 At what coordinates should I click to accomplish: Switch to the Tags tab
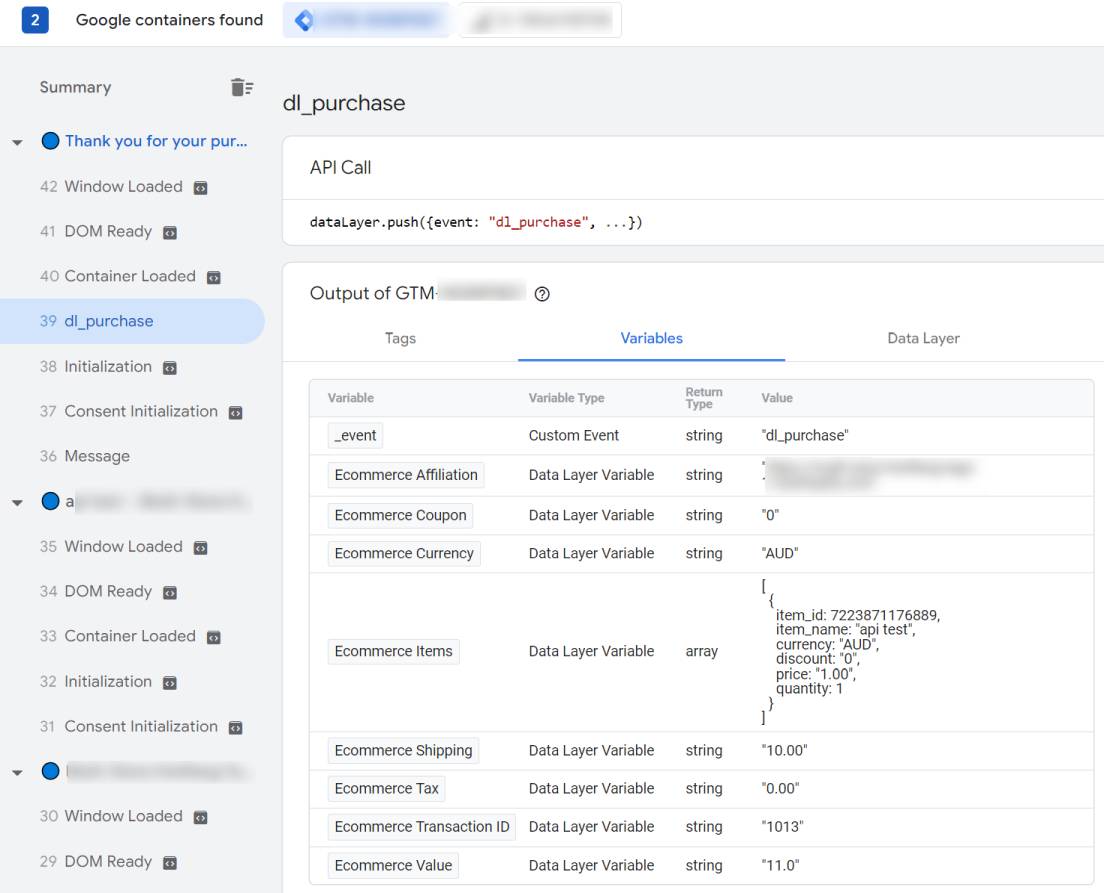[x=400, y=339]
